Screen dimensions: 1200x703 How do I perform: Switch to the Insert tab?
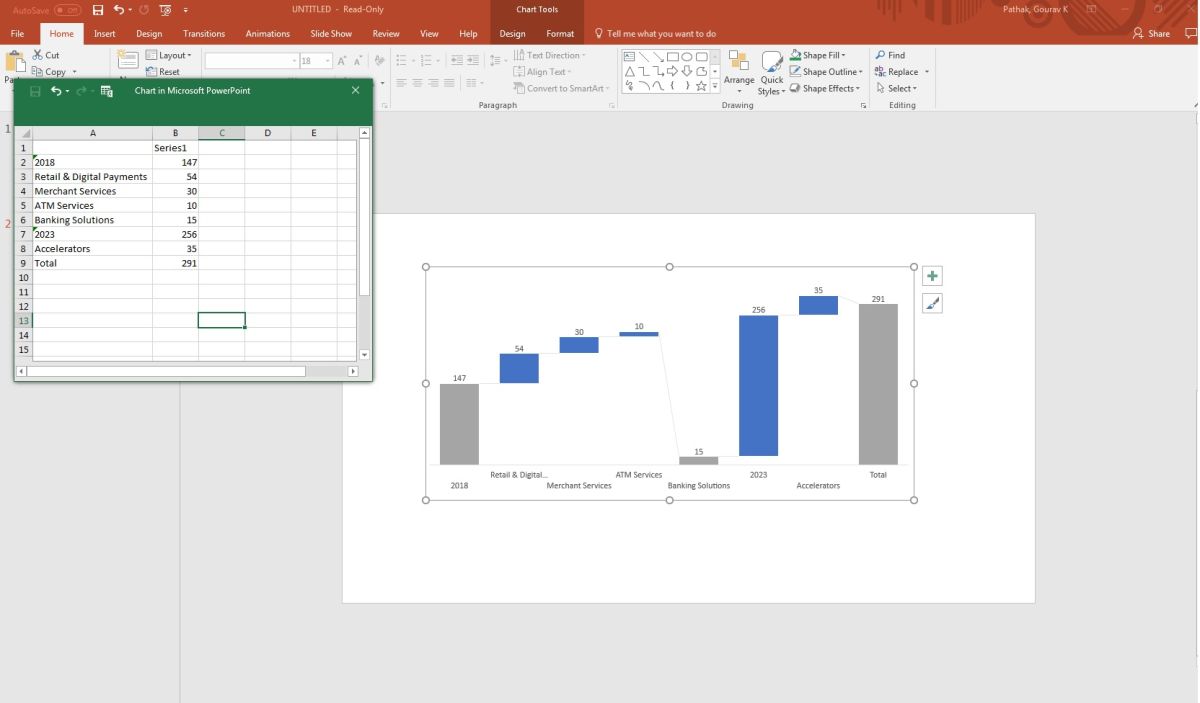(104, 33)
